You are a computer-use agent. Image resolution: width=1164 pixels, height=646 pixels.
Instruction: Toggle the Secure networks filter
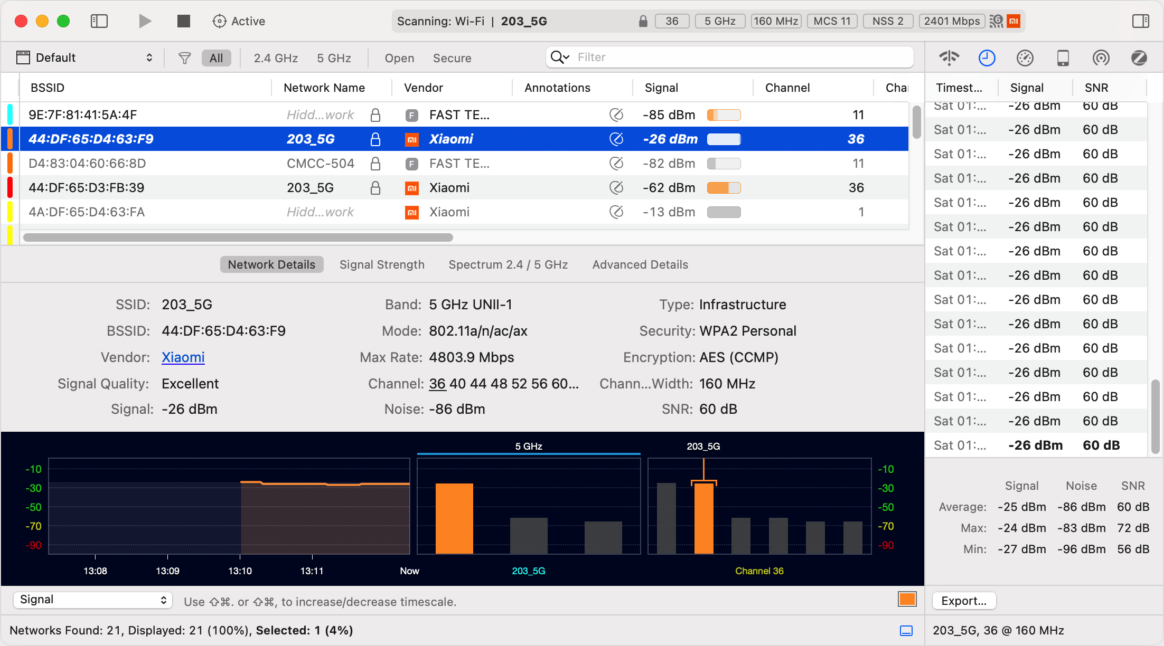point(452,58)
